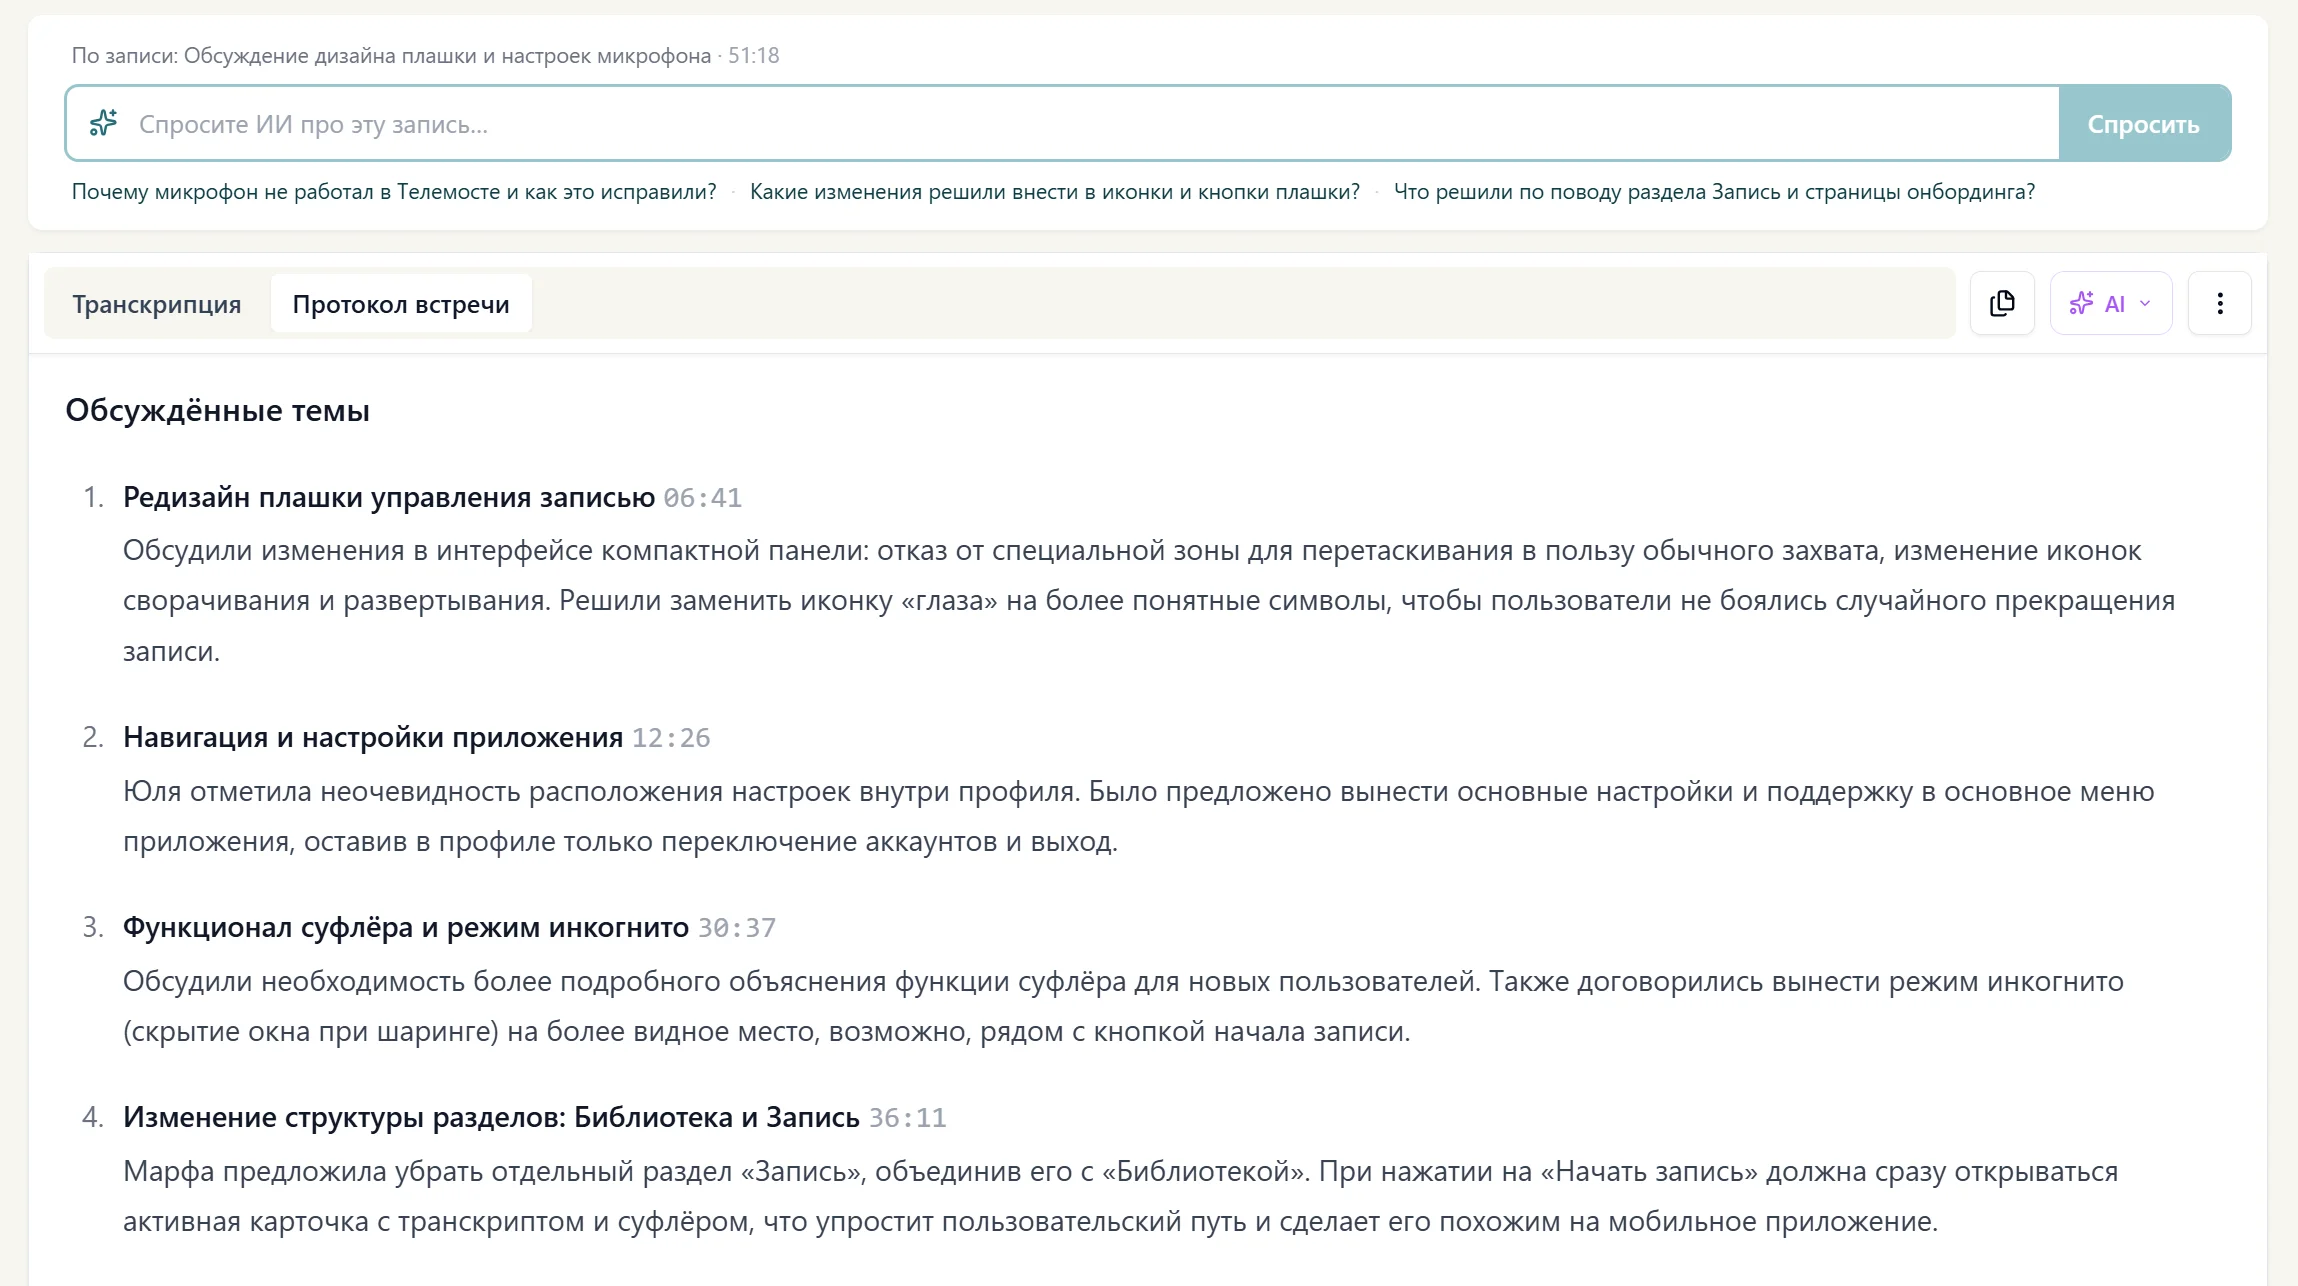Click the paragraph starting Обсудили изменения в интерфейсе
The width and height of the screenshot is (2298, 1286).
[x=1149, y=600]
